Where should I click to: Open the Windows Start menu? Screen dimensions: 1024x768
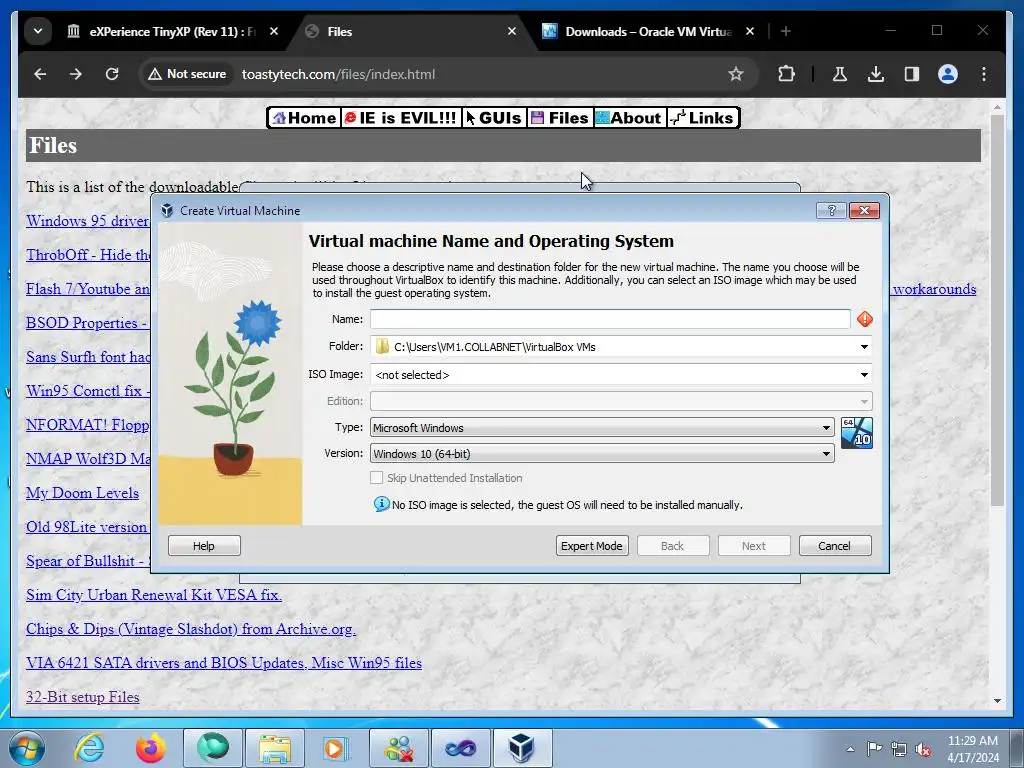27,748
